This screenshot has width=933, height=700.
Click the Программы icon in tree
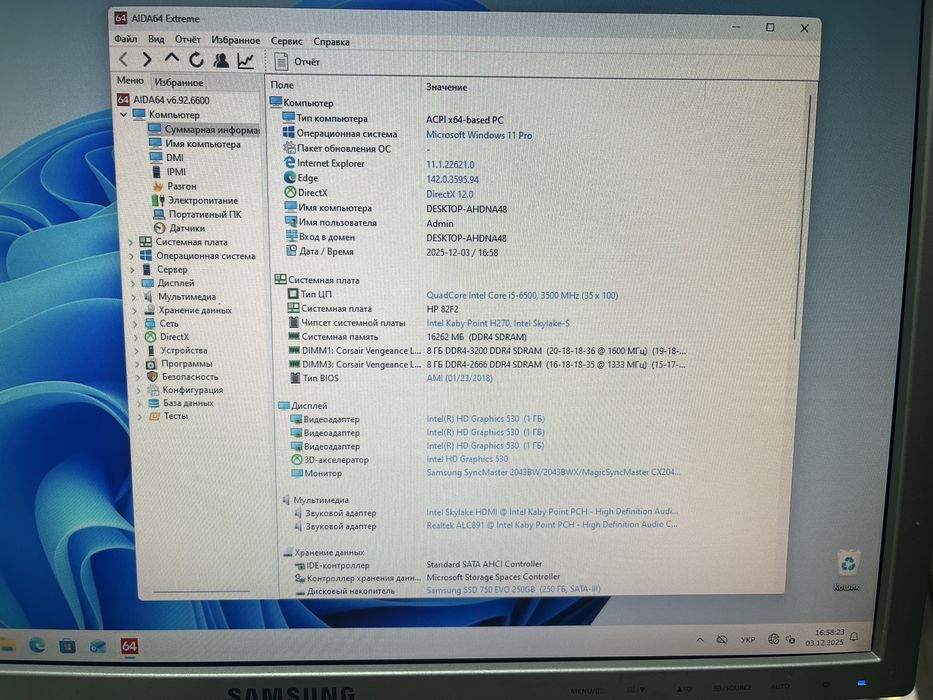[151, 364]
